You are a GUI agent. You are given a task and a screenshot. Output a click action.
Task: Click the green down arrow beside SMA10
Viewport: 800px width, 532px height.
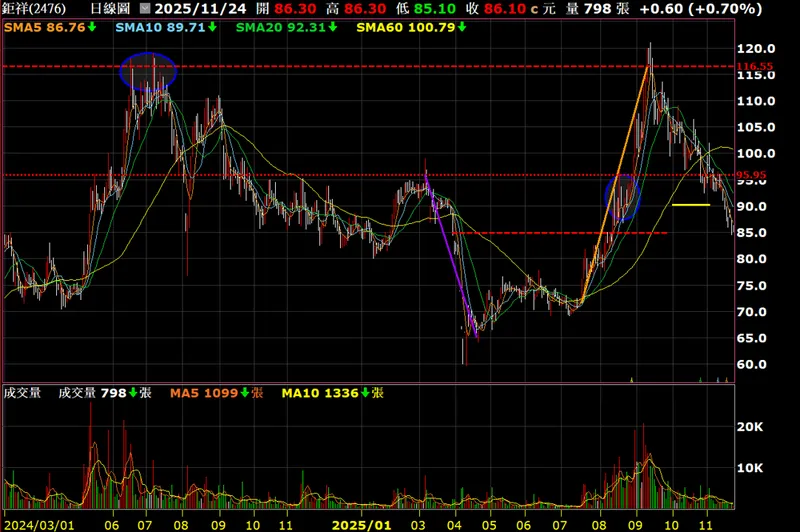click(212, 27)
